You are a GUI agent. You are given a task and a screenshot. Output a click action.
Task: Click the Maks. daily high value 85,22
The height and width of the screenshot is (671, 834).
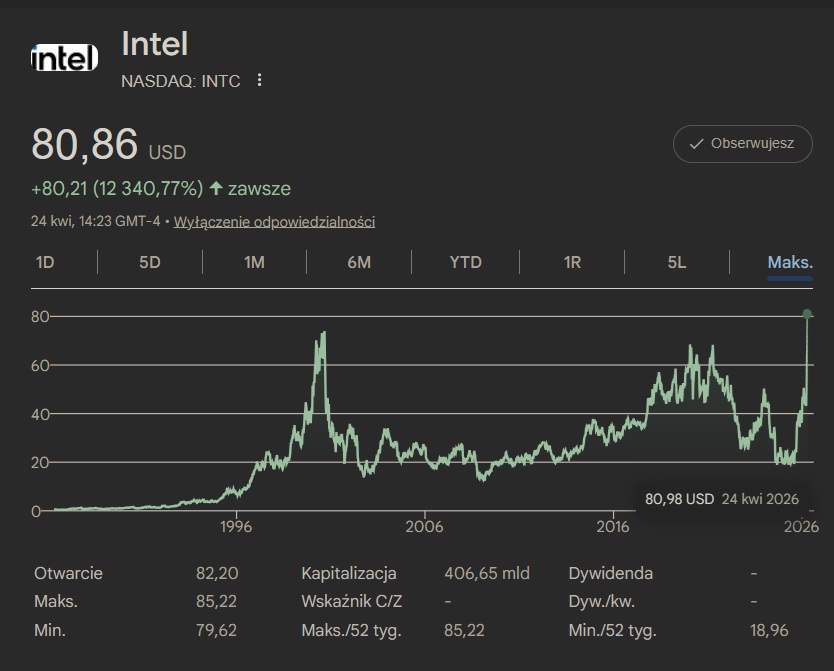(x=216, y=601)
